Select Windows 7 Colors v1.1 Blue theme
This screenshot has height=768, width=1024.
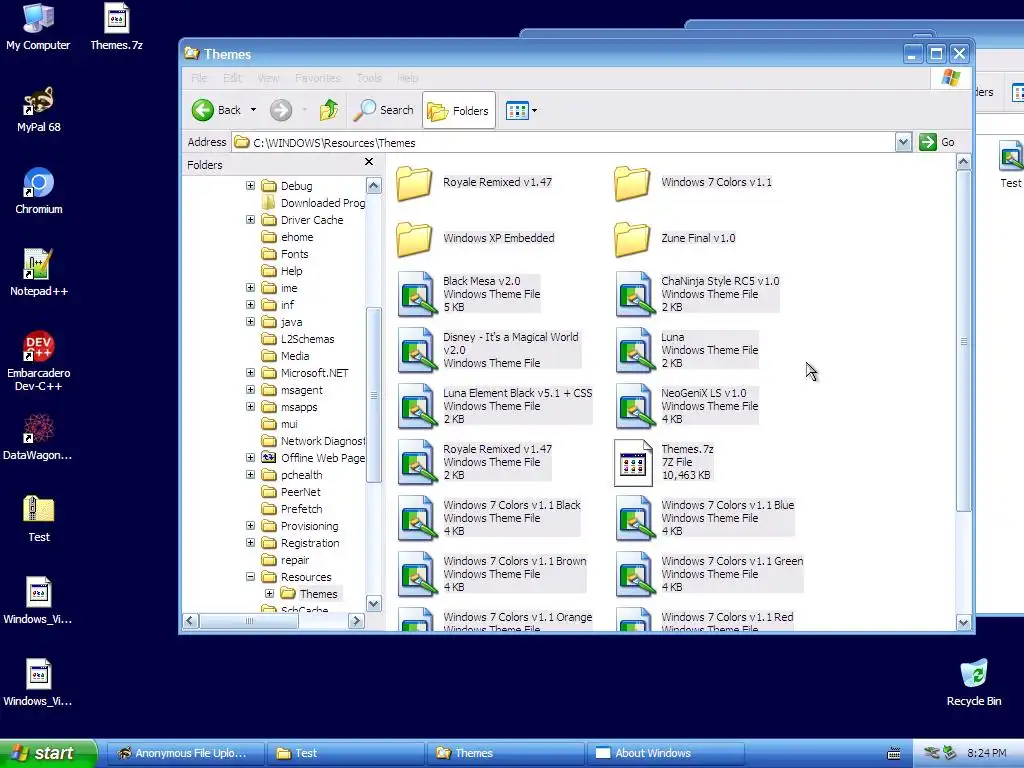(x=705, y=518)
